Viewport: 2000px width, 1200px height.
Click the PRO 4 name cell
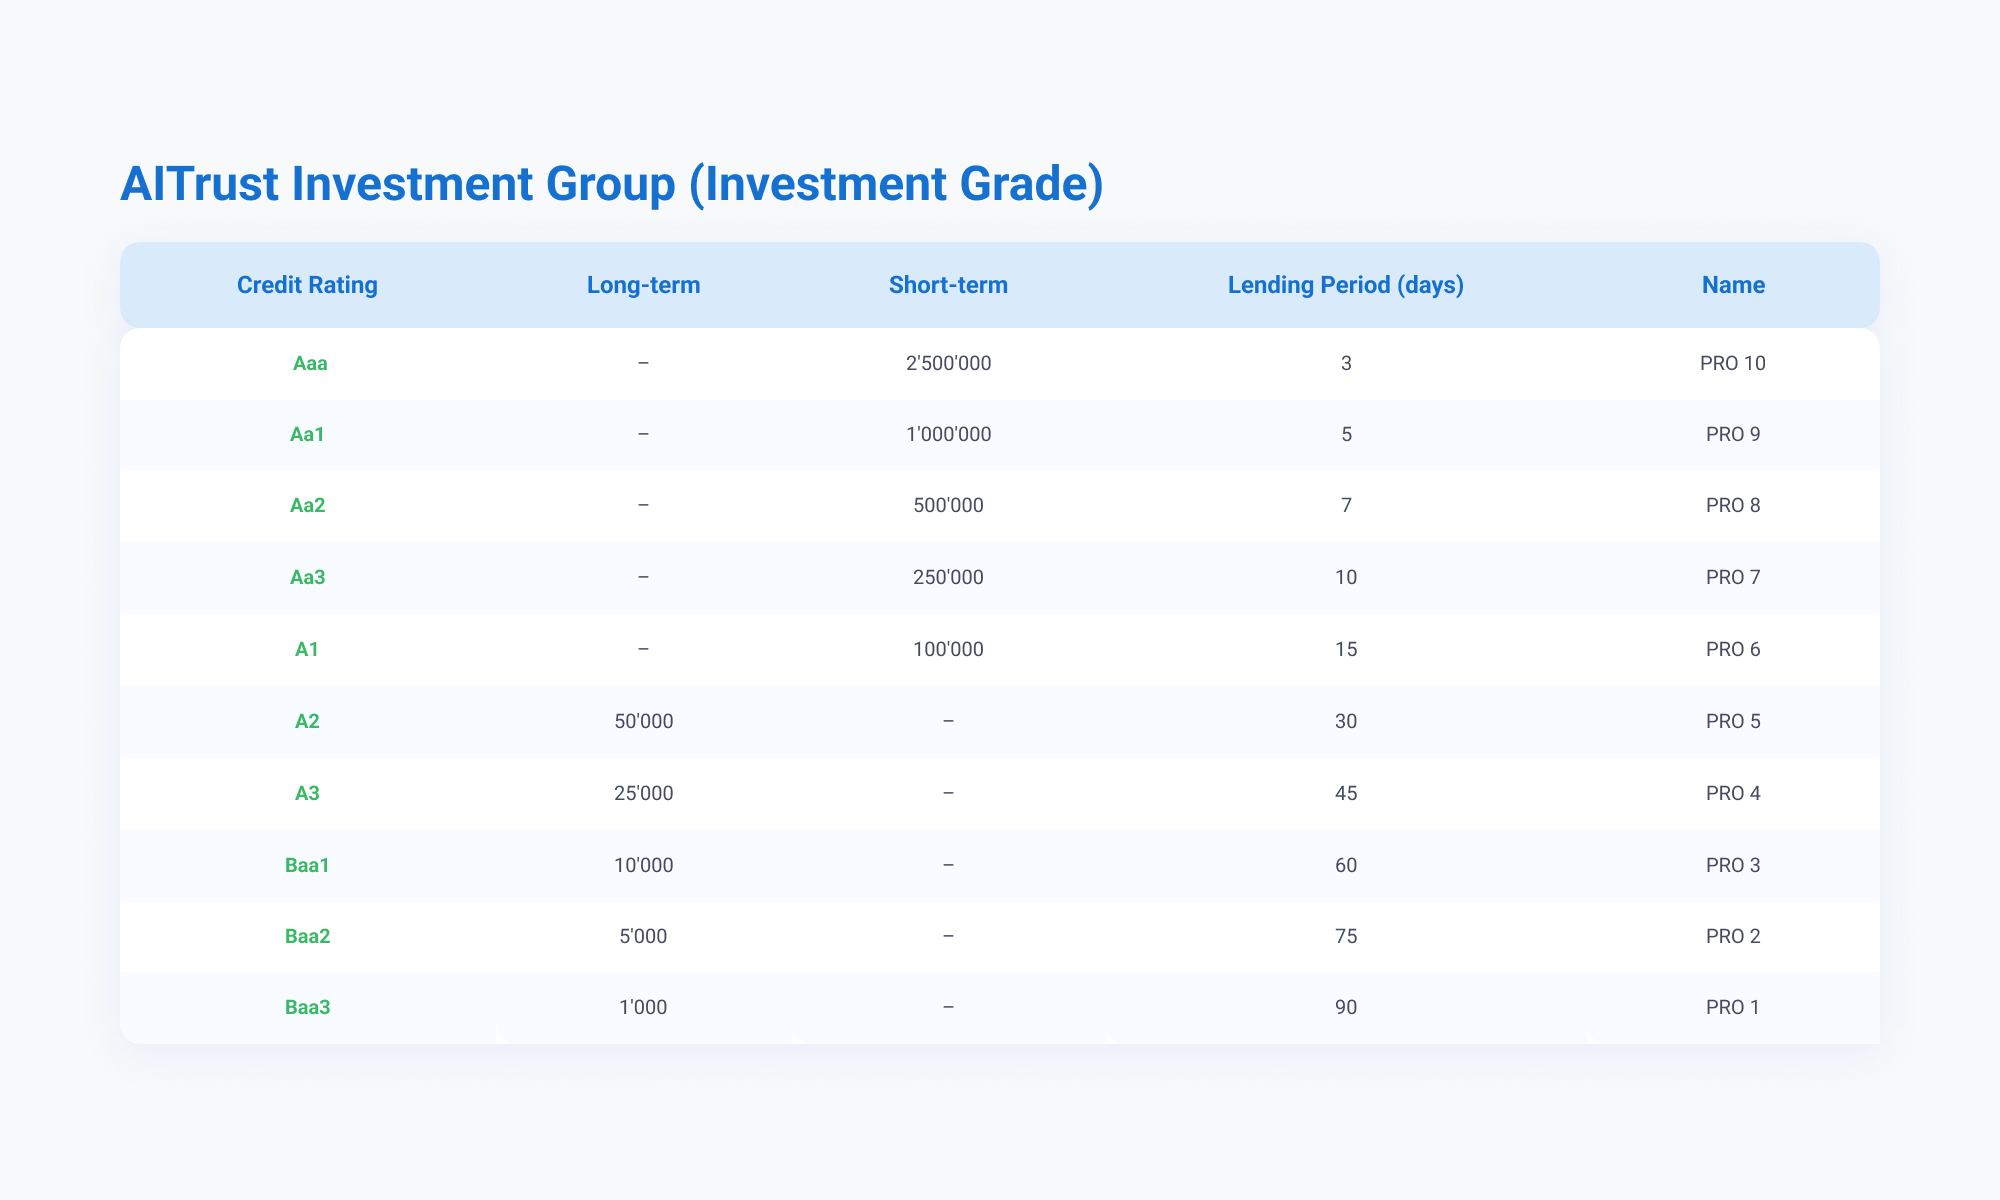click(1733, 793)
